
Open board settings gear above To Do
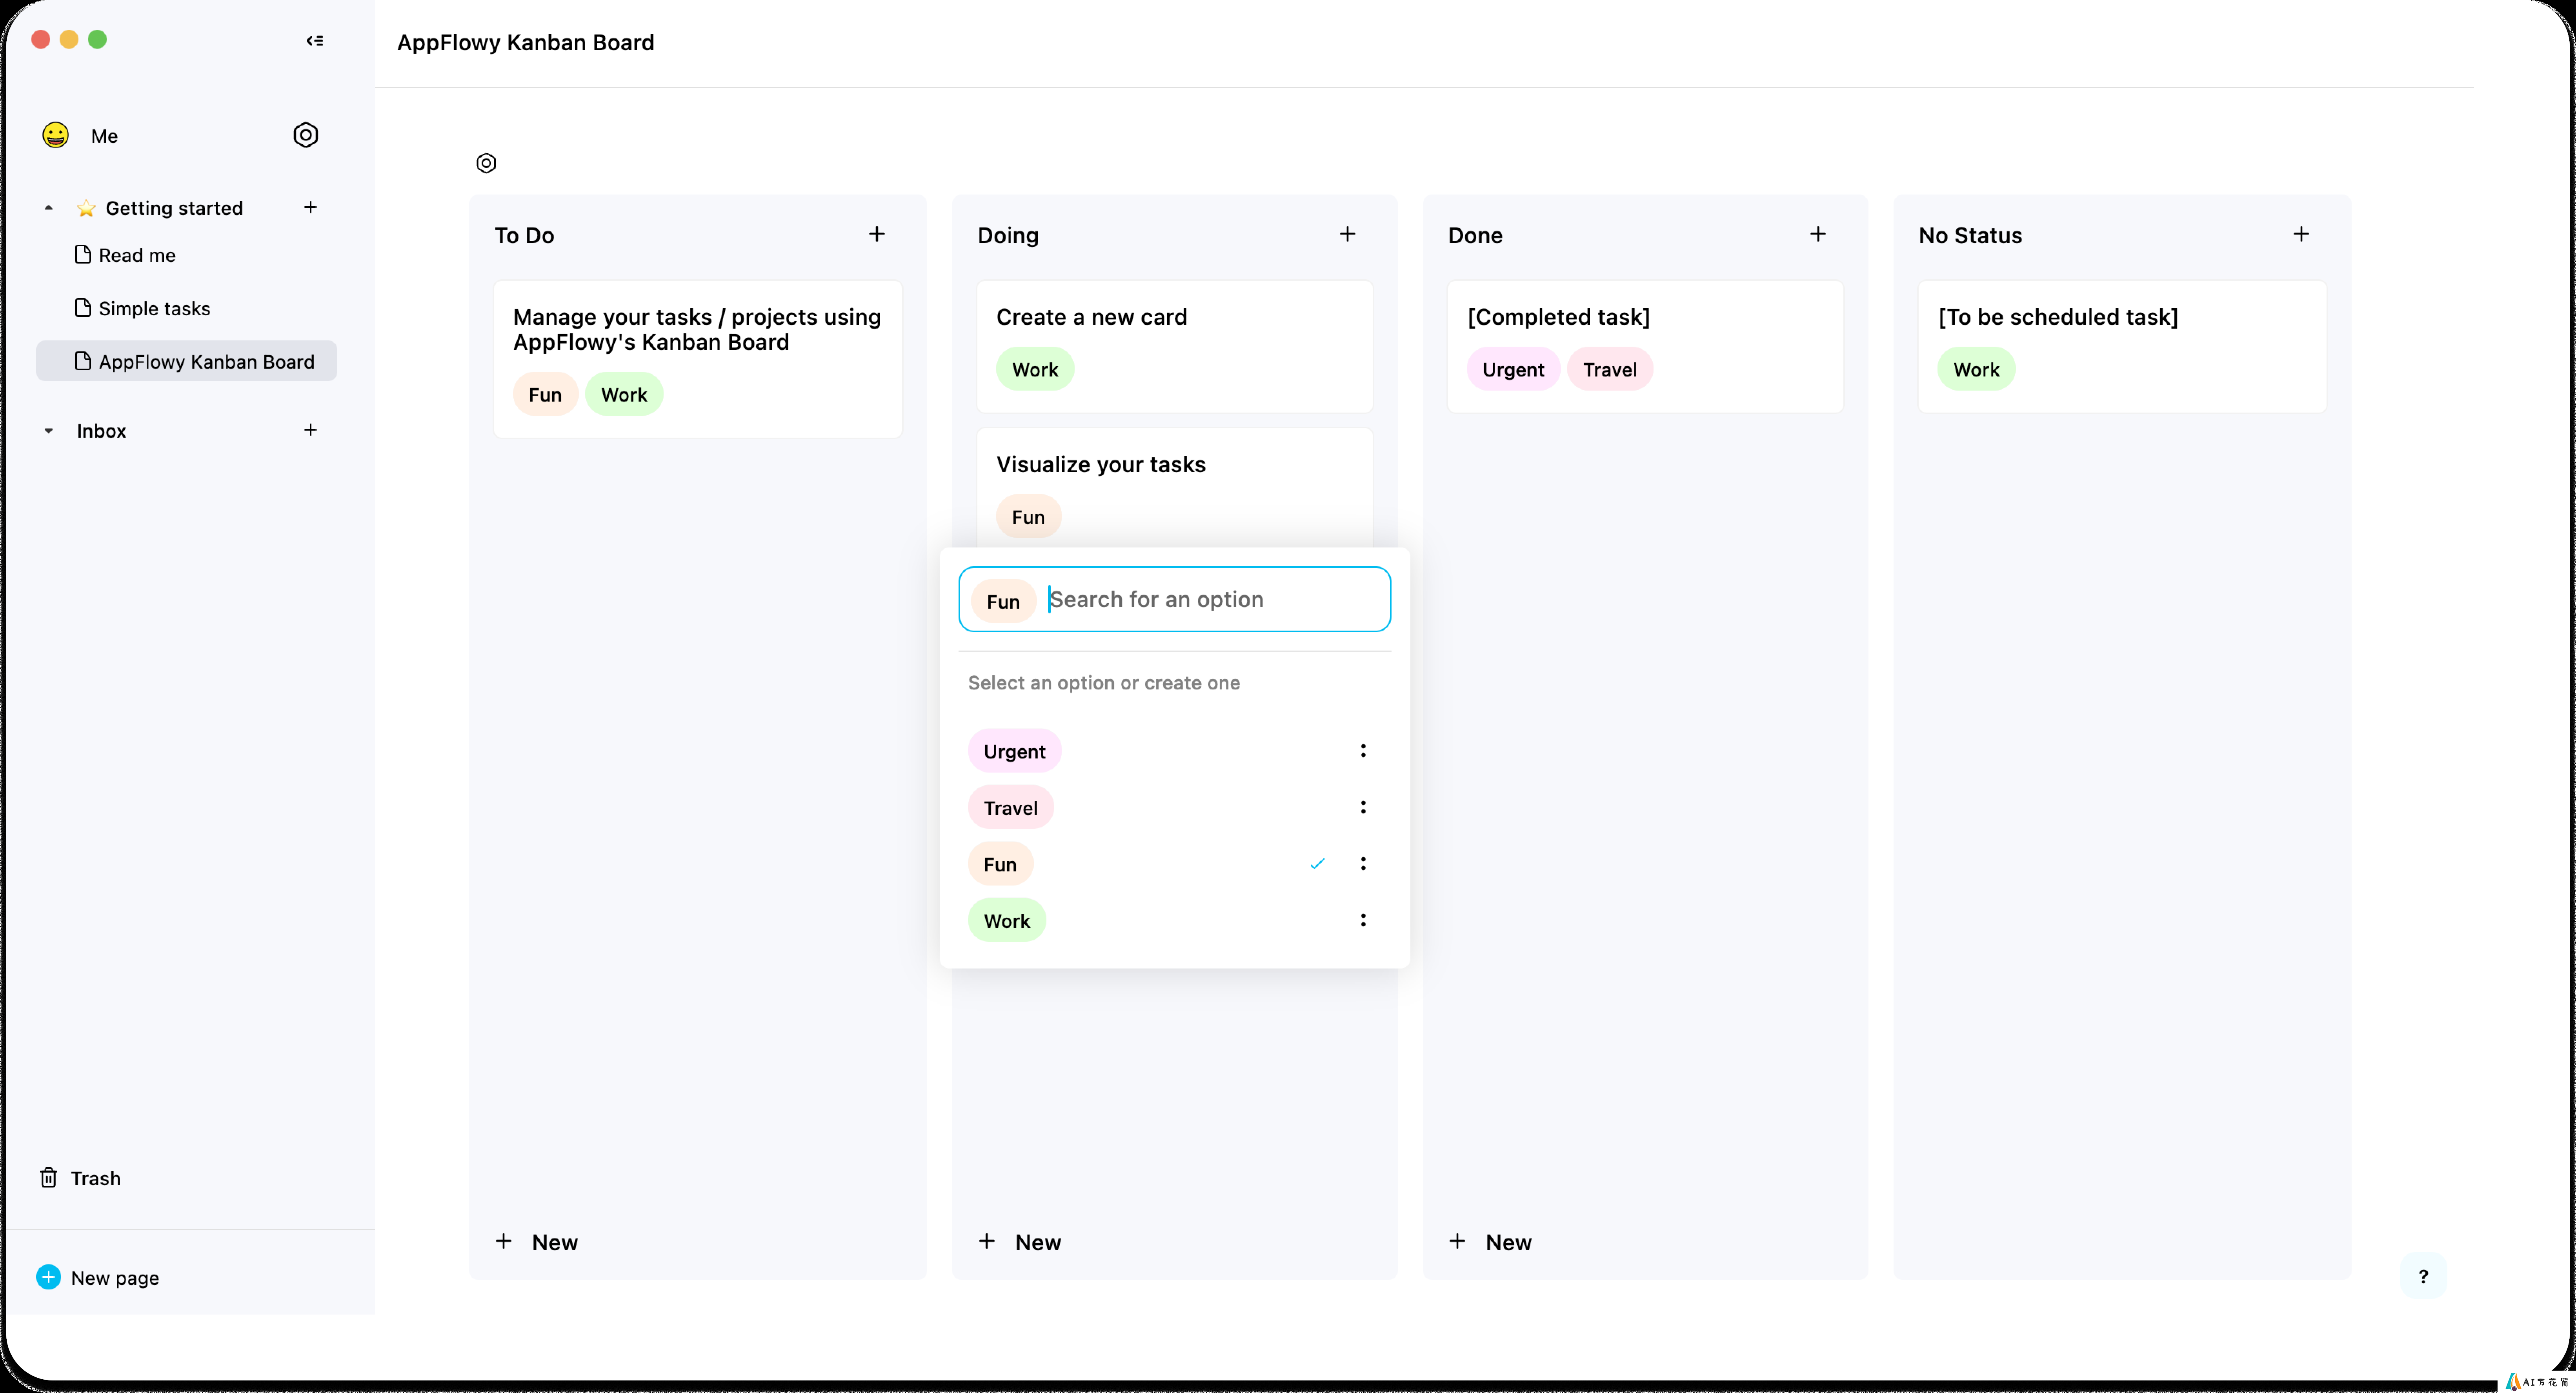(486, 163)
